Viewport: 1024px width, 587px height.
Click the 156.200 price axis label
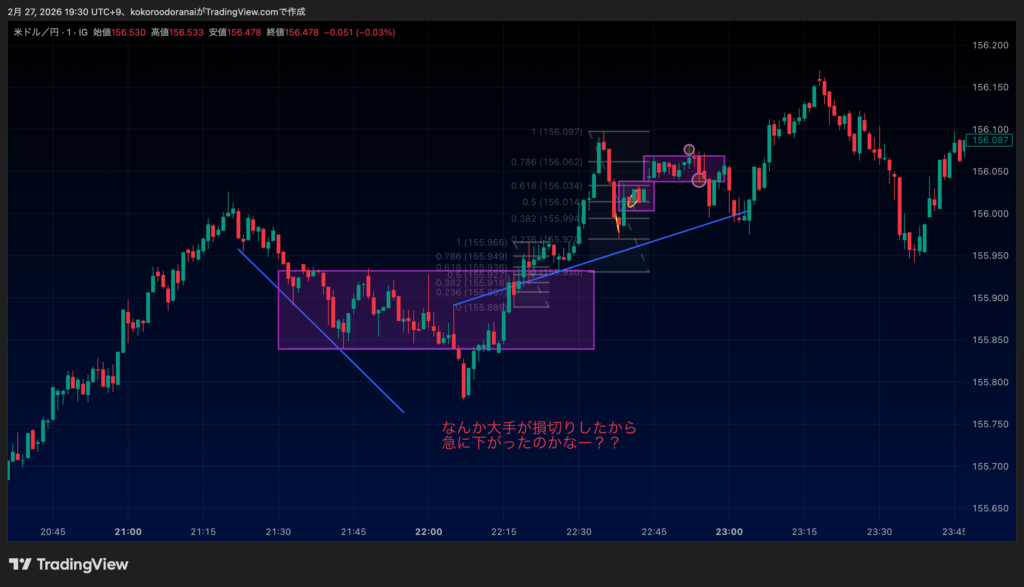990,46
